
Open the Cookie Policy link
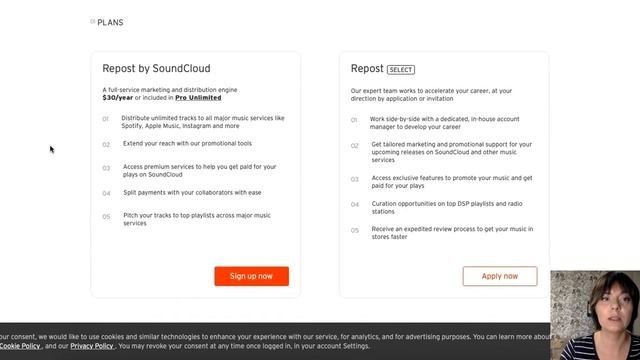(x=20, y=346)
